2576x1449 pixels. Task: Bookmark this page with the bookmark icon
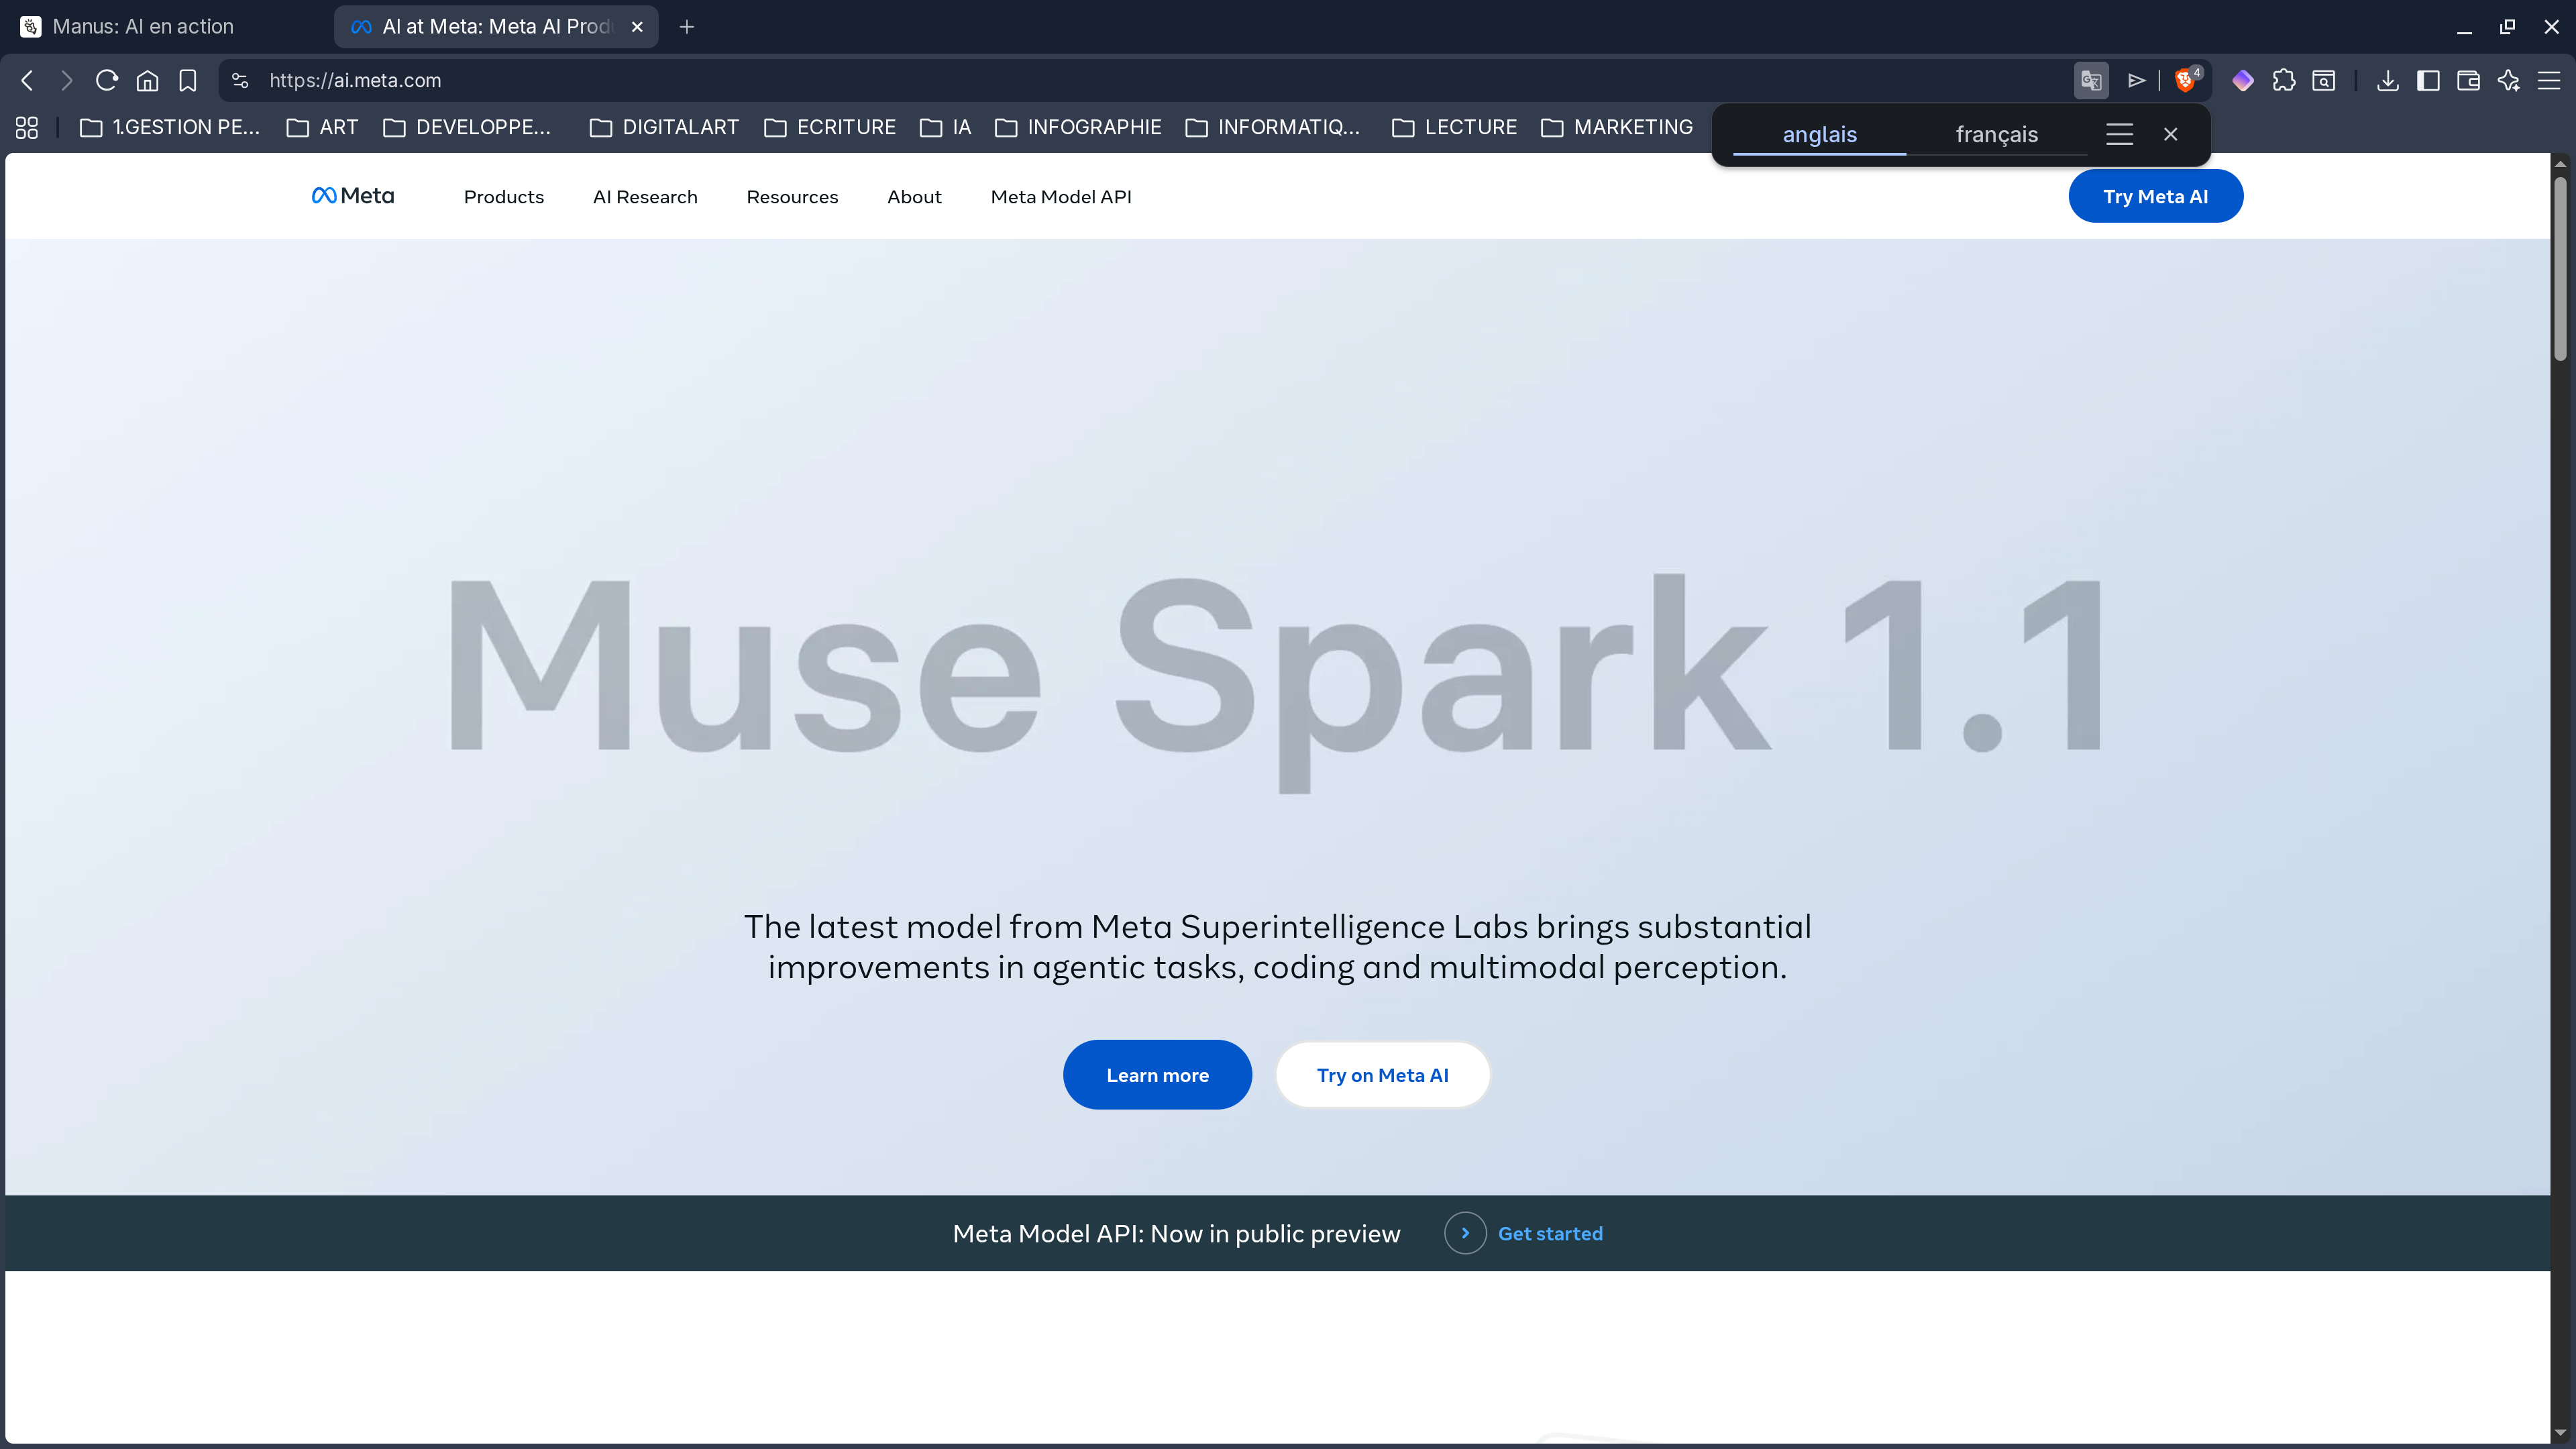click(188, 80)
